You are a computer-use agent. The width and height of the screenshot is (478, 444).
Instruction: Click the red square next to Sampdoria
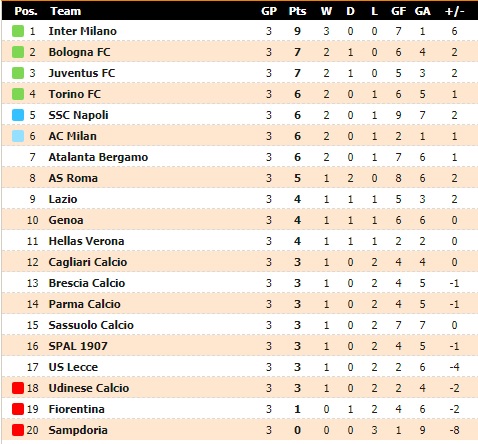click(18, 430)
